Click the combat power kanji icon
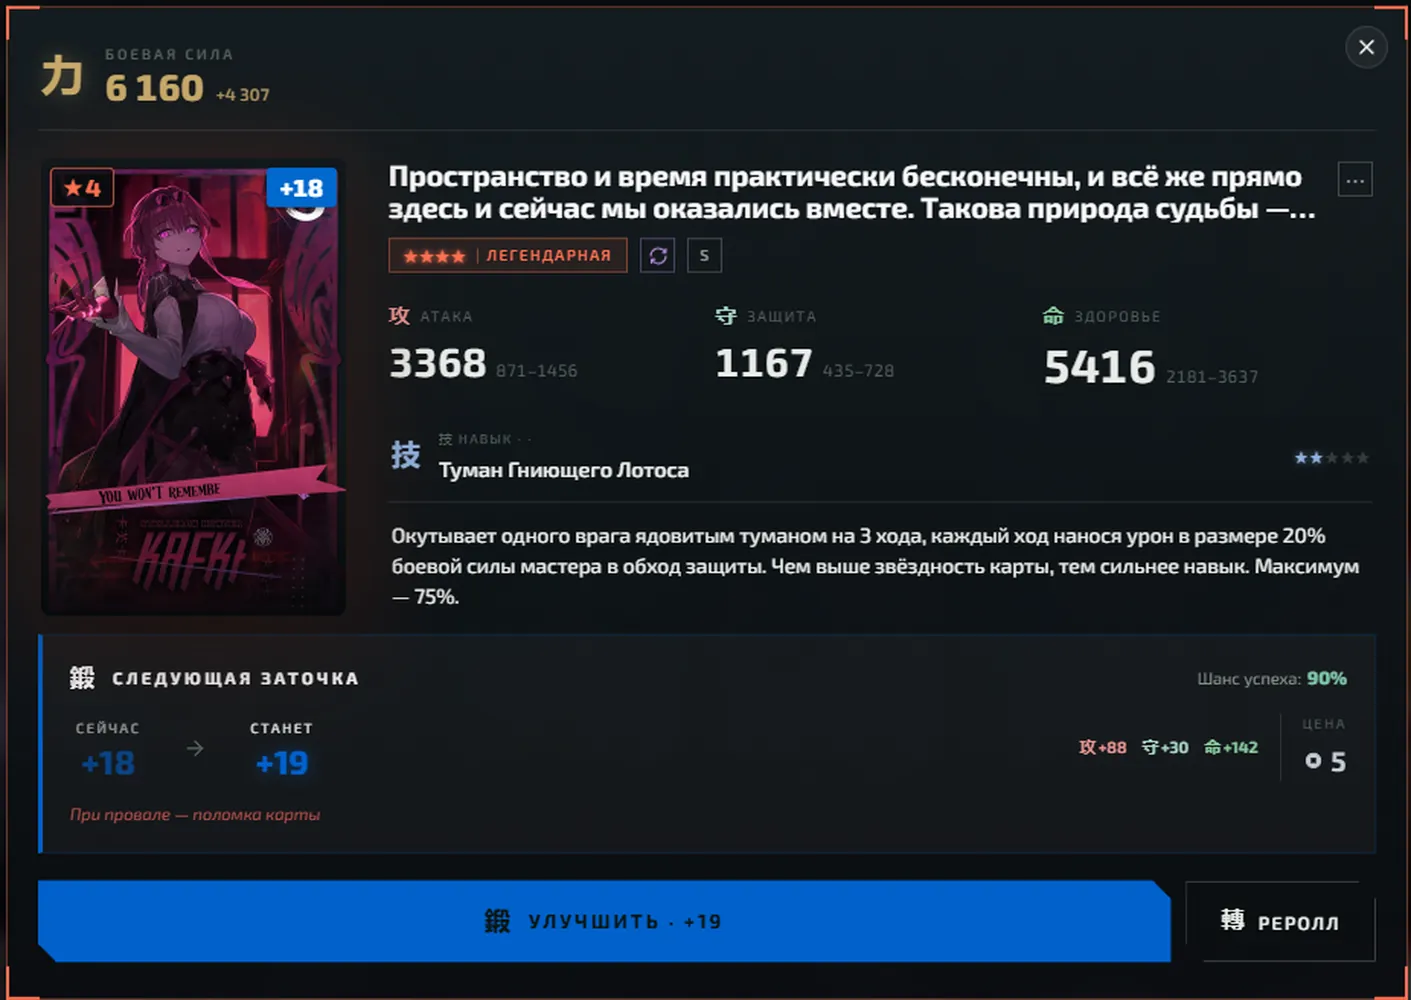This screenshot has height=1000, width=1411. [x=61, y=76]
